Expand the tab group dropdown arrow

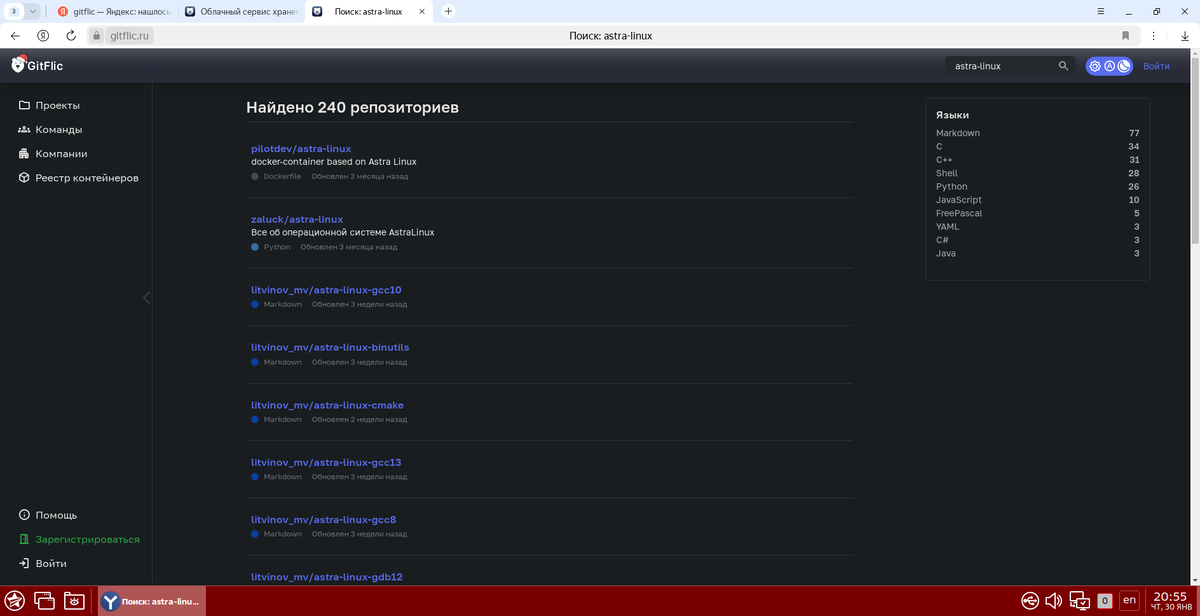point(33,11)
